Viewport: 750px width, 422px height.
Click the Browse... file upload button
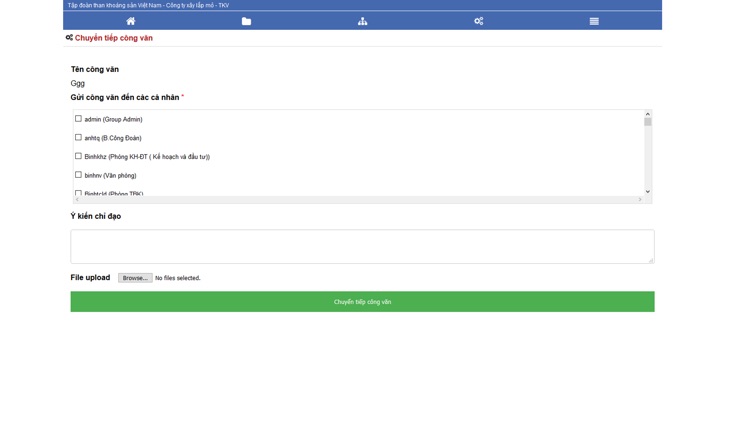(x=135, y=278)
